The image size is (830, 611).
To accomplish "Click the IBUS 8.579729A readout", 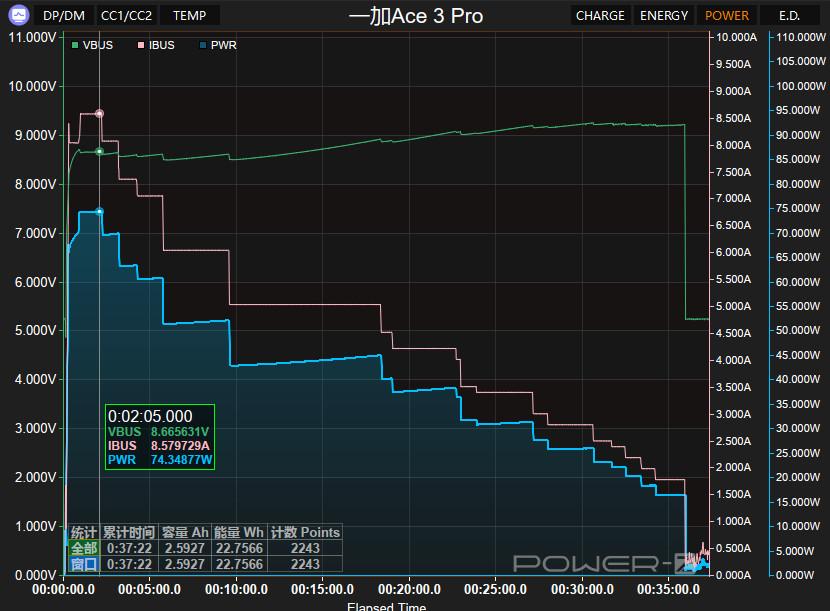I will coord(158,446).
